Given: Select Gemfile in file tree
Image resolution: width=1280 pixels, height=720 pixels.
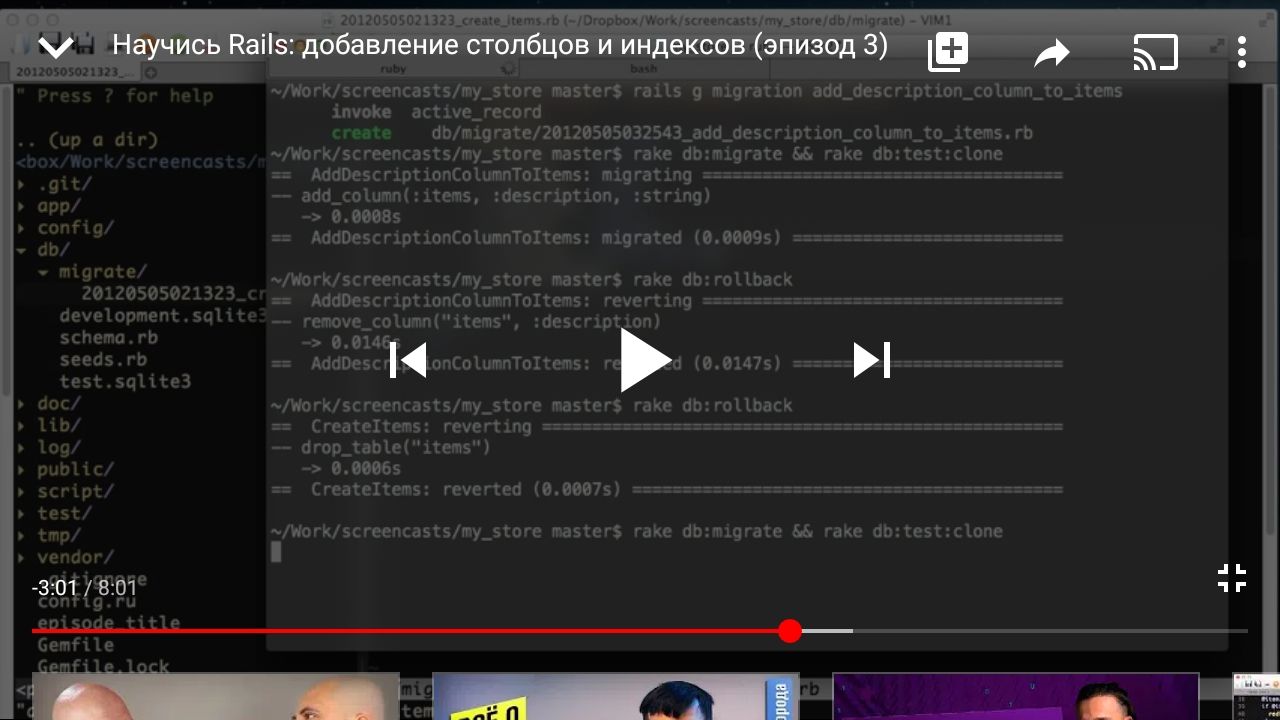Looking at the screenshot, I should coord(76,645).
